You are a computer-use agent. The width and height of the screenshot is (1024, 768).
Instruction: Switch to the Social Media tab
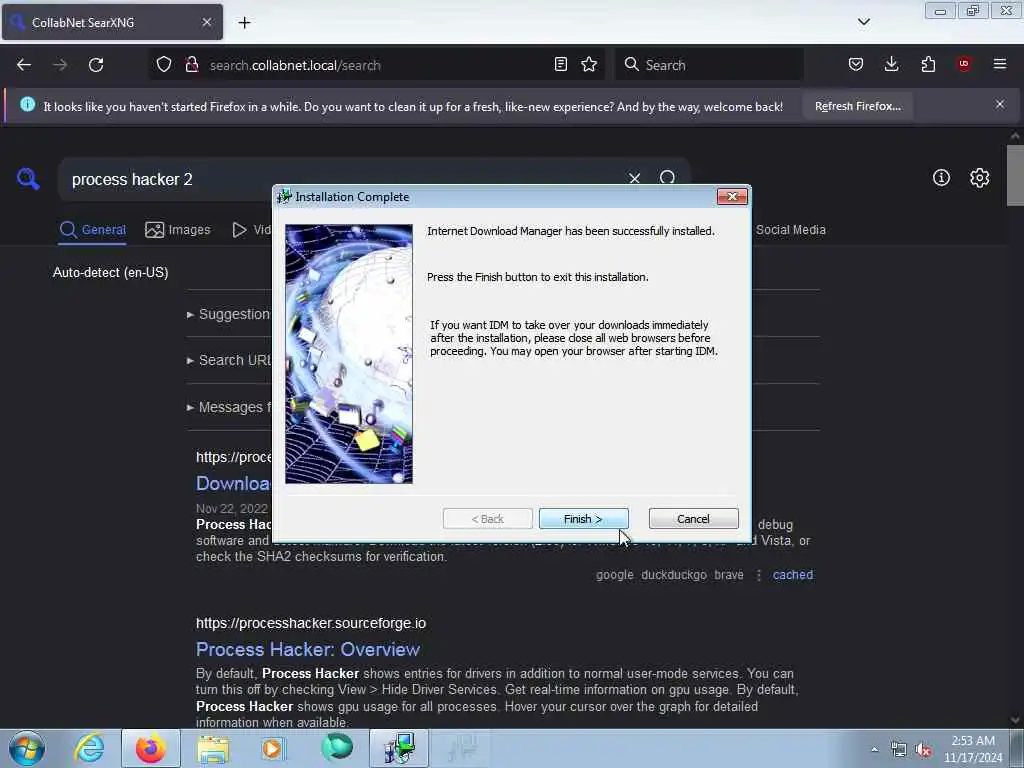click(x=790, y=230)
